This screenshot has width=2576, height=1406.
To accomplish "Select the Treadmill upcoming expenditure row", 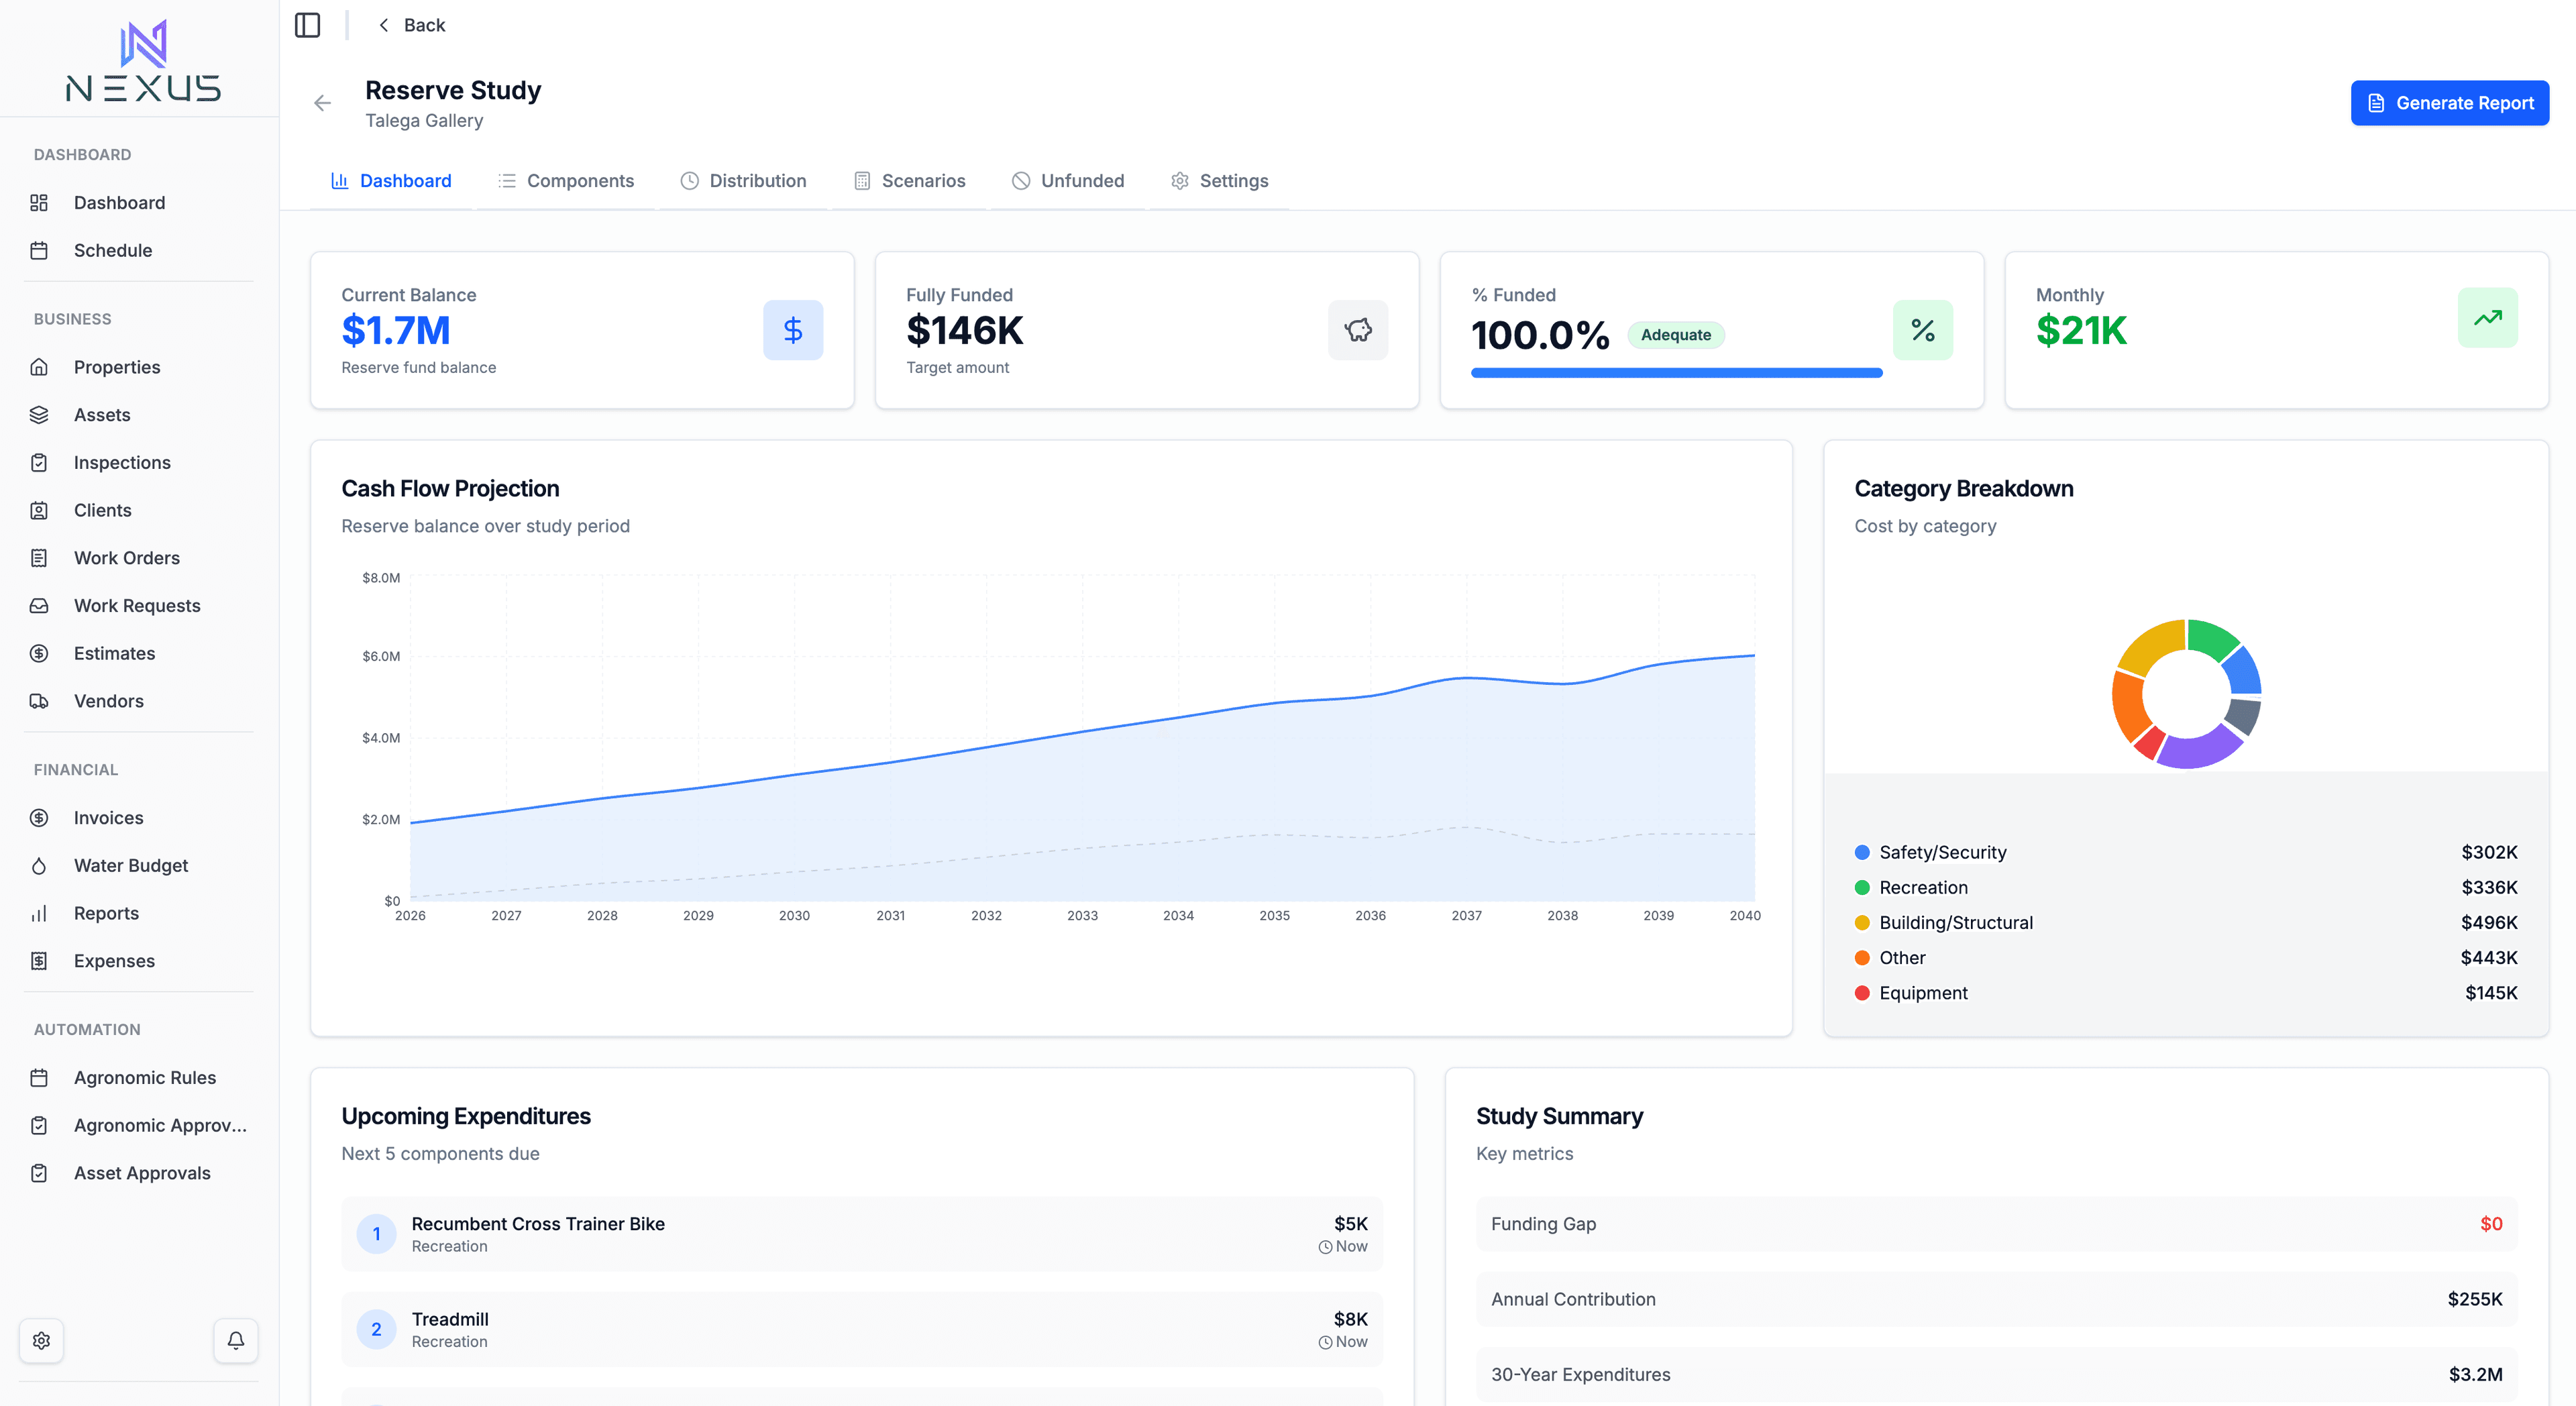I will [862, 1329].
